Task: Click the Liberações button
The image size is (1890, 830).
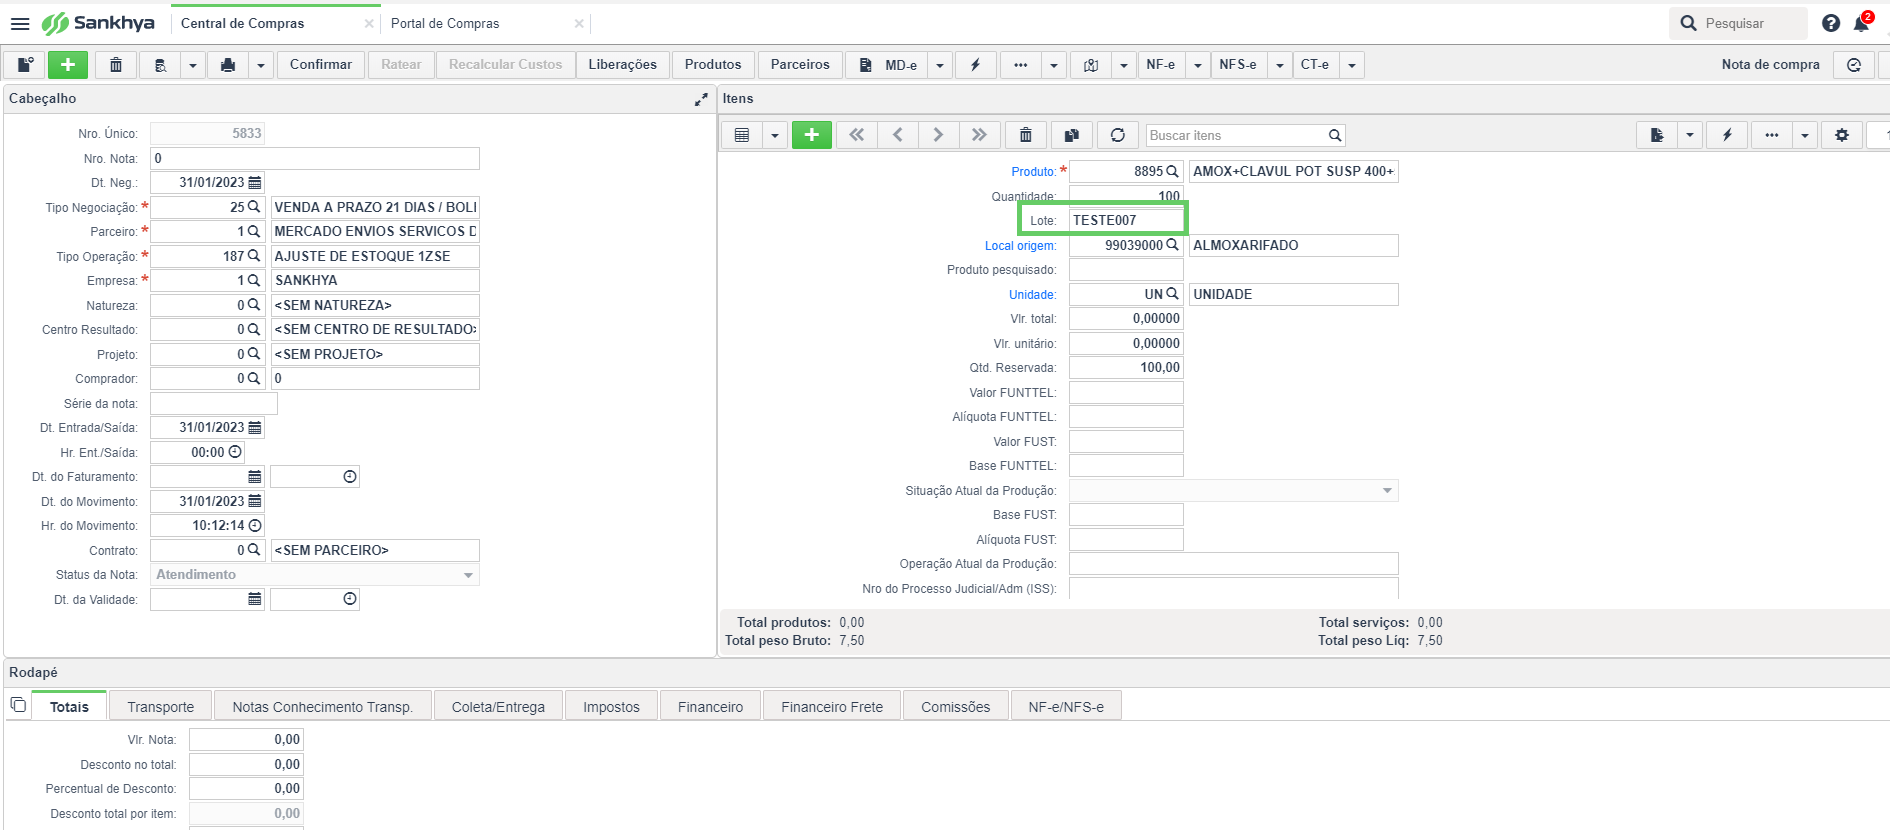Action: point(622,64)
